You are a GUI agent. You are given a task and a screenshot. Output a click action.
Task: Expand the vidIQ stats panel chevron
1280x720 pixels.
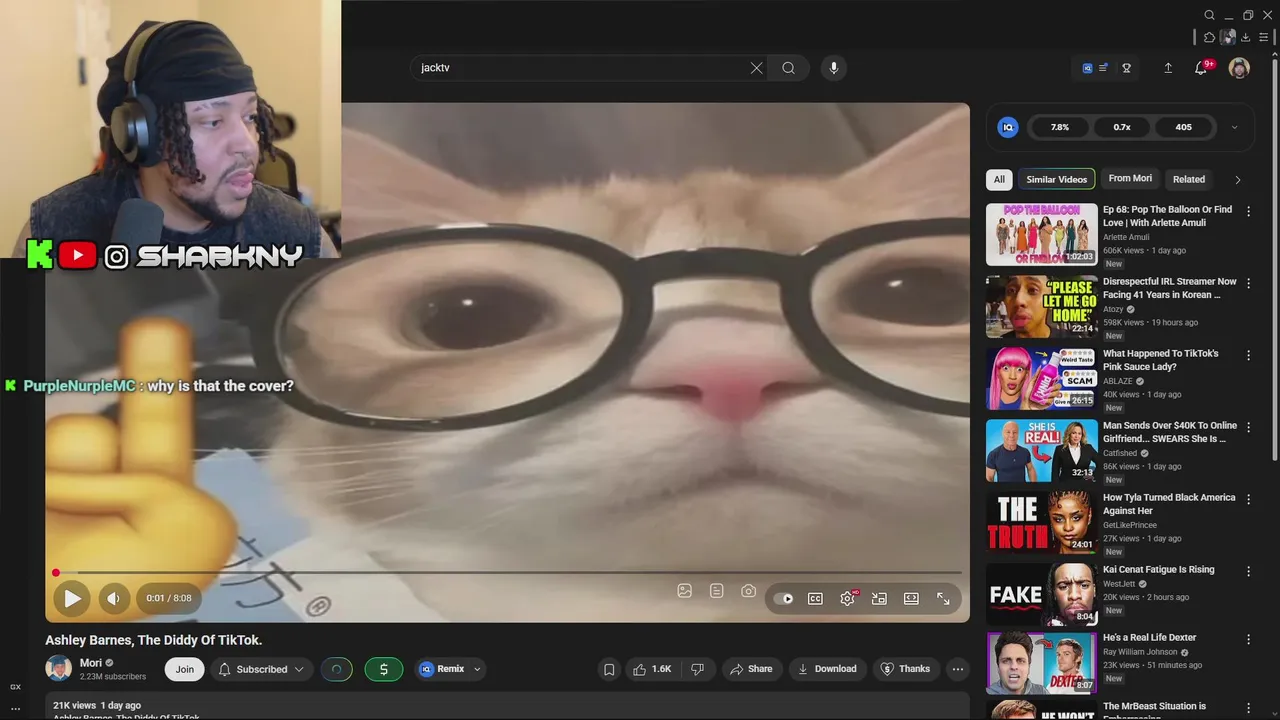click(1234, 127)
